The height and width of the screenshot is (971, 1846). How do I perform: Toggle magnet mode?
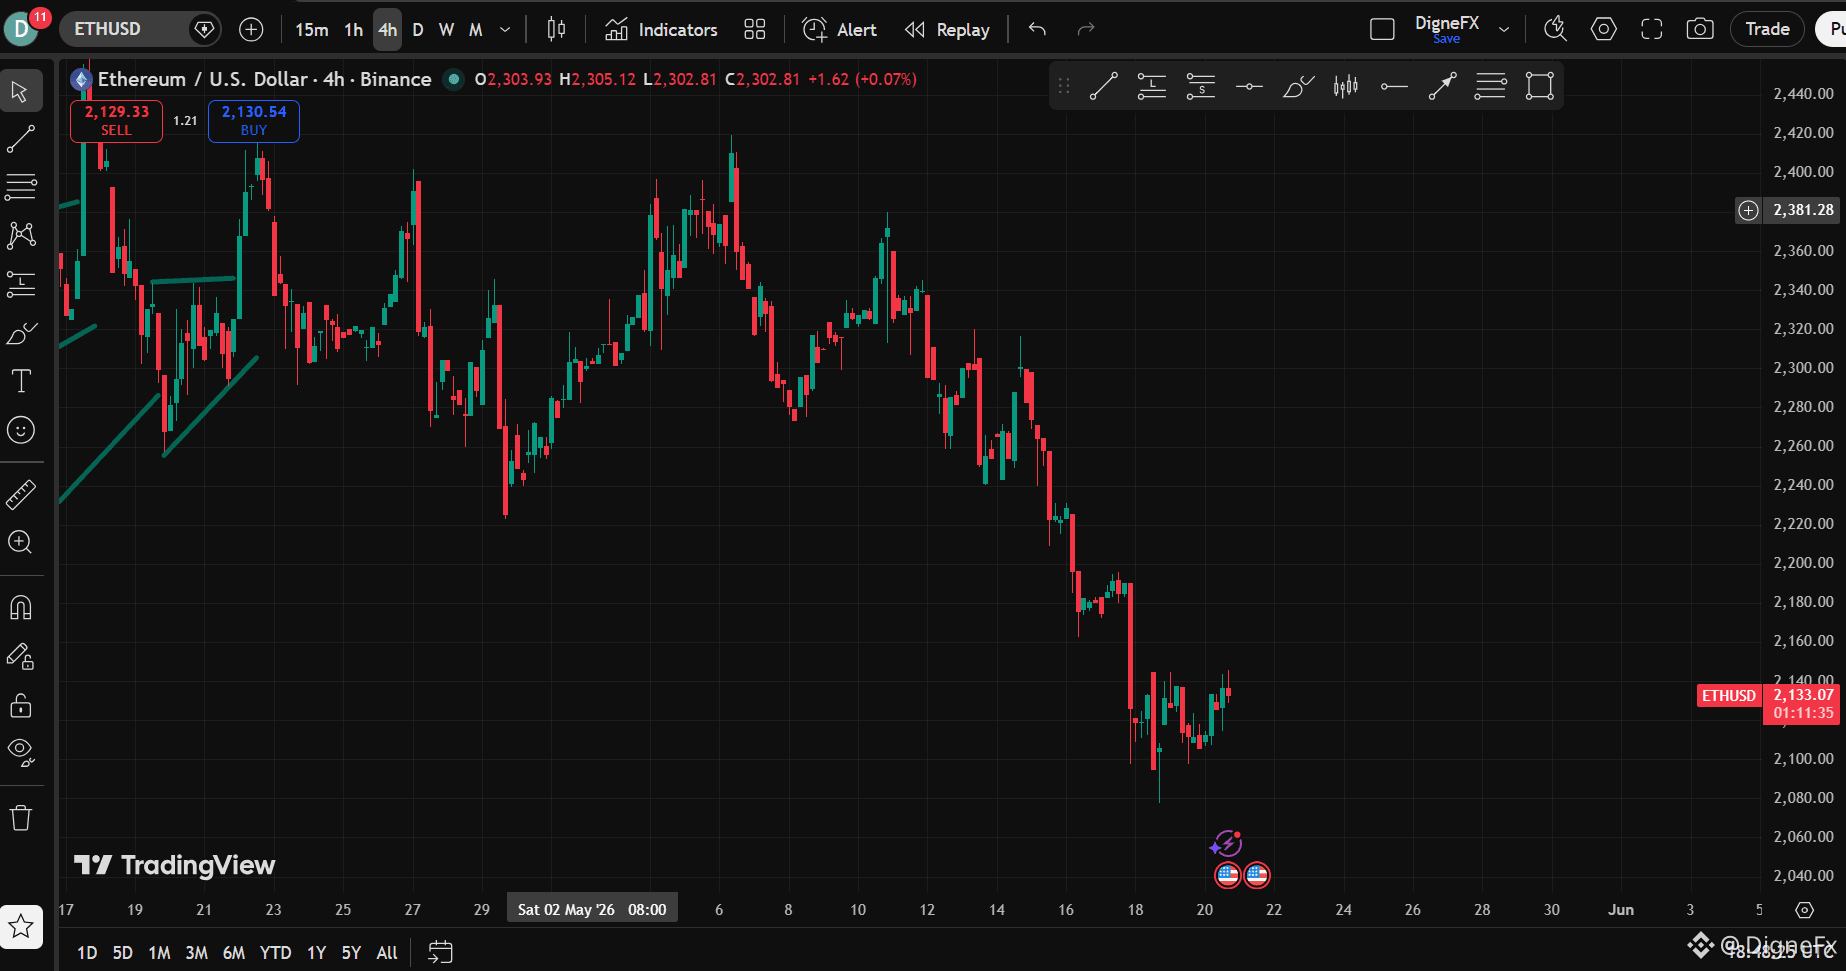[x=21, y=607]
